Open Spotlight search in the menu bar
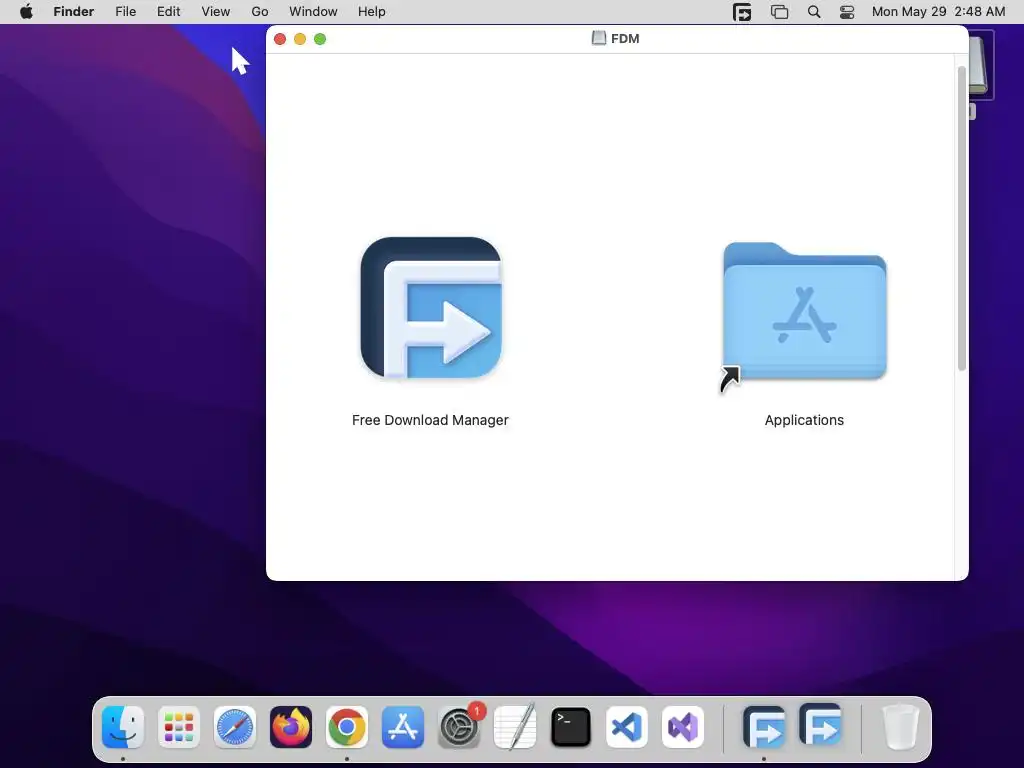Image resolution: width=1024 pixels, height=768 pixels. (814, 12)
